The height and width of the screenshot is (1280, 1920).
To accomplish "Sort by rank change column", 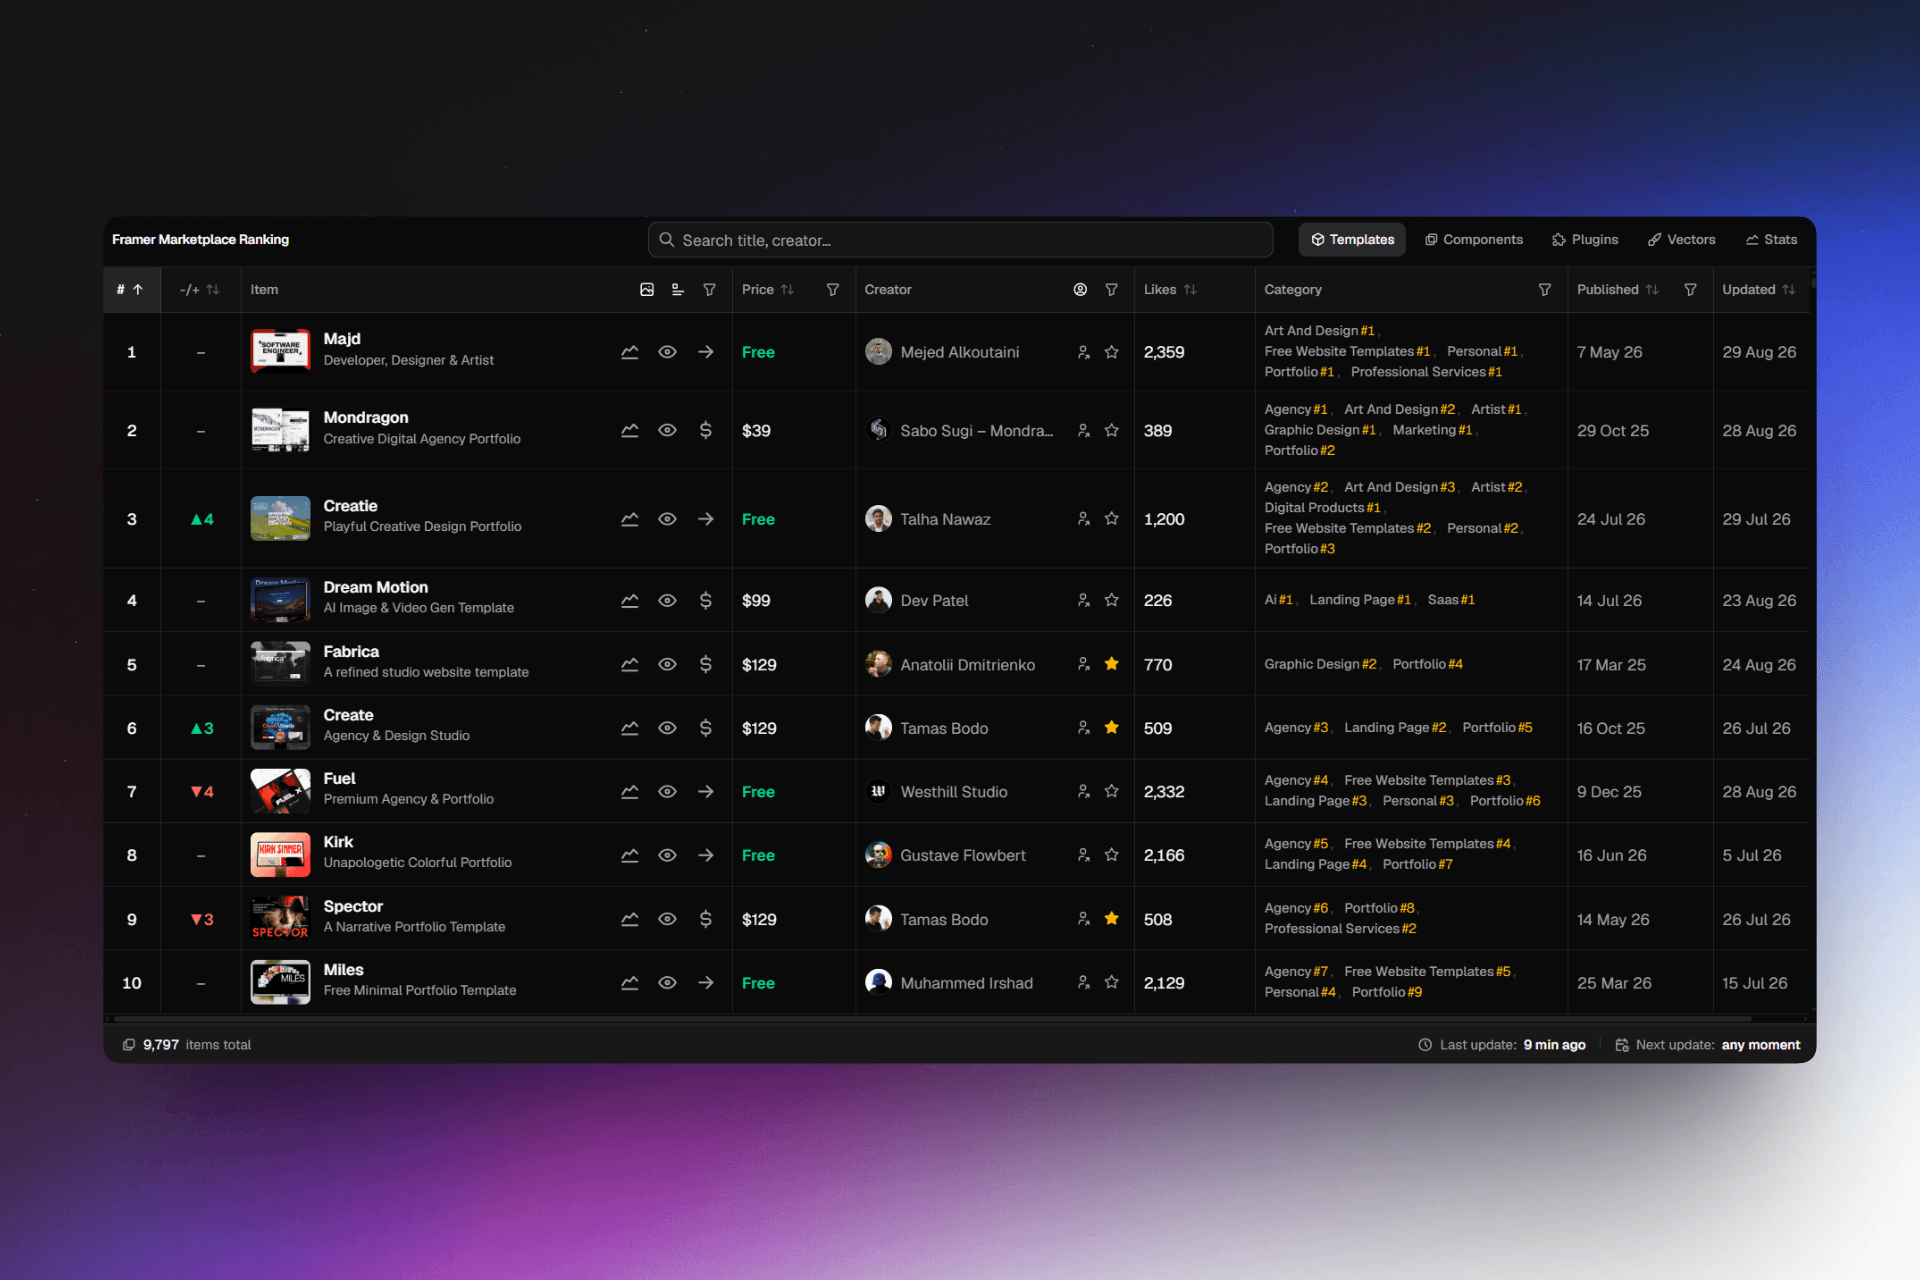I will (x=199, y=290).
